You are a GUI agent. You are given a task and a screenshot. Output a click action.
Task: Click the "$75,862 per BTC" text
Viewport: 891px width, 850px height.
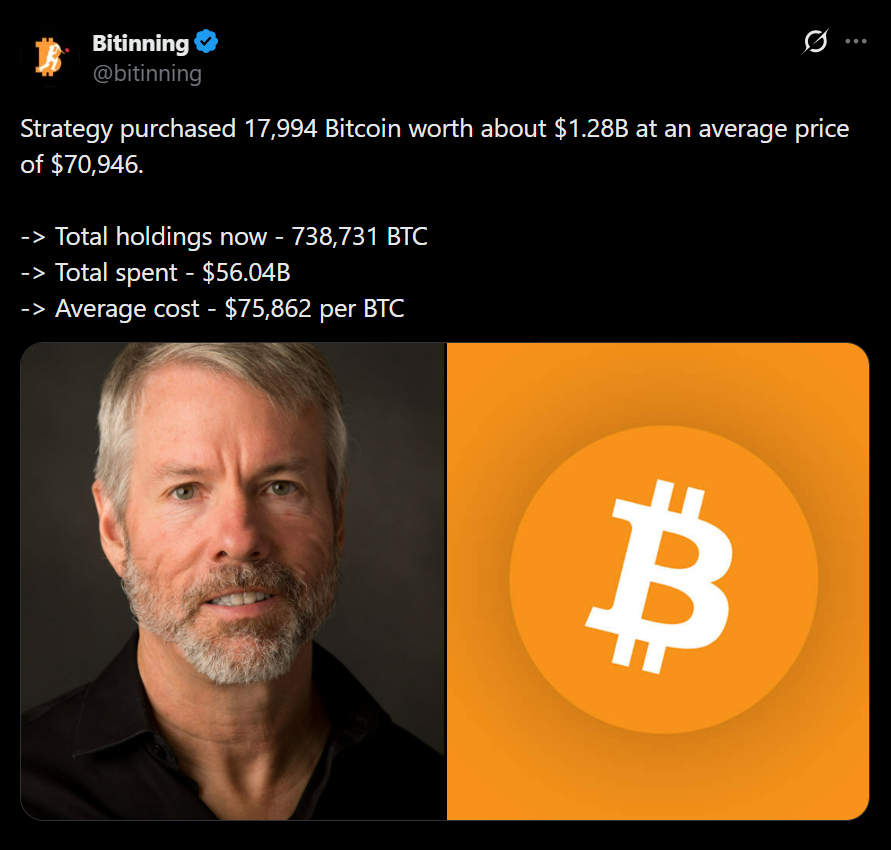click(x=314, y=309)
